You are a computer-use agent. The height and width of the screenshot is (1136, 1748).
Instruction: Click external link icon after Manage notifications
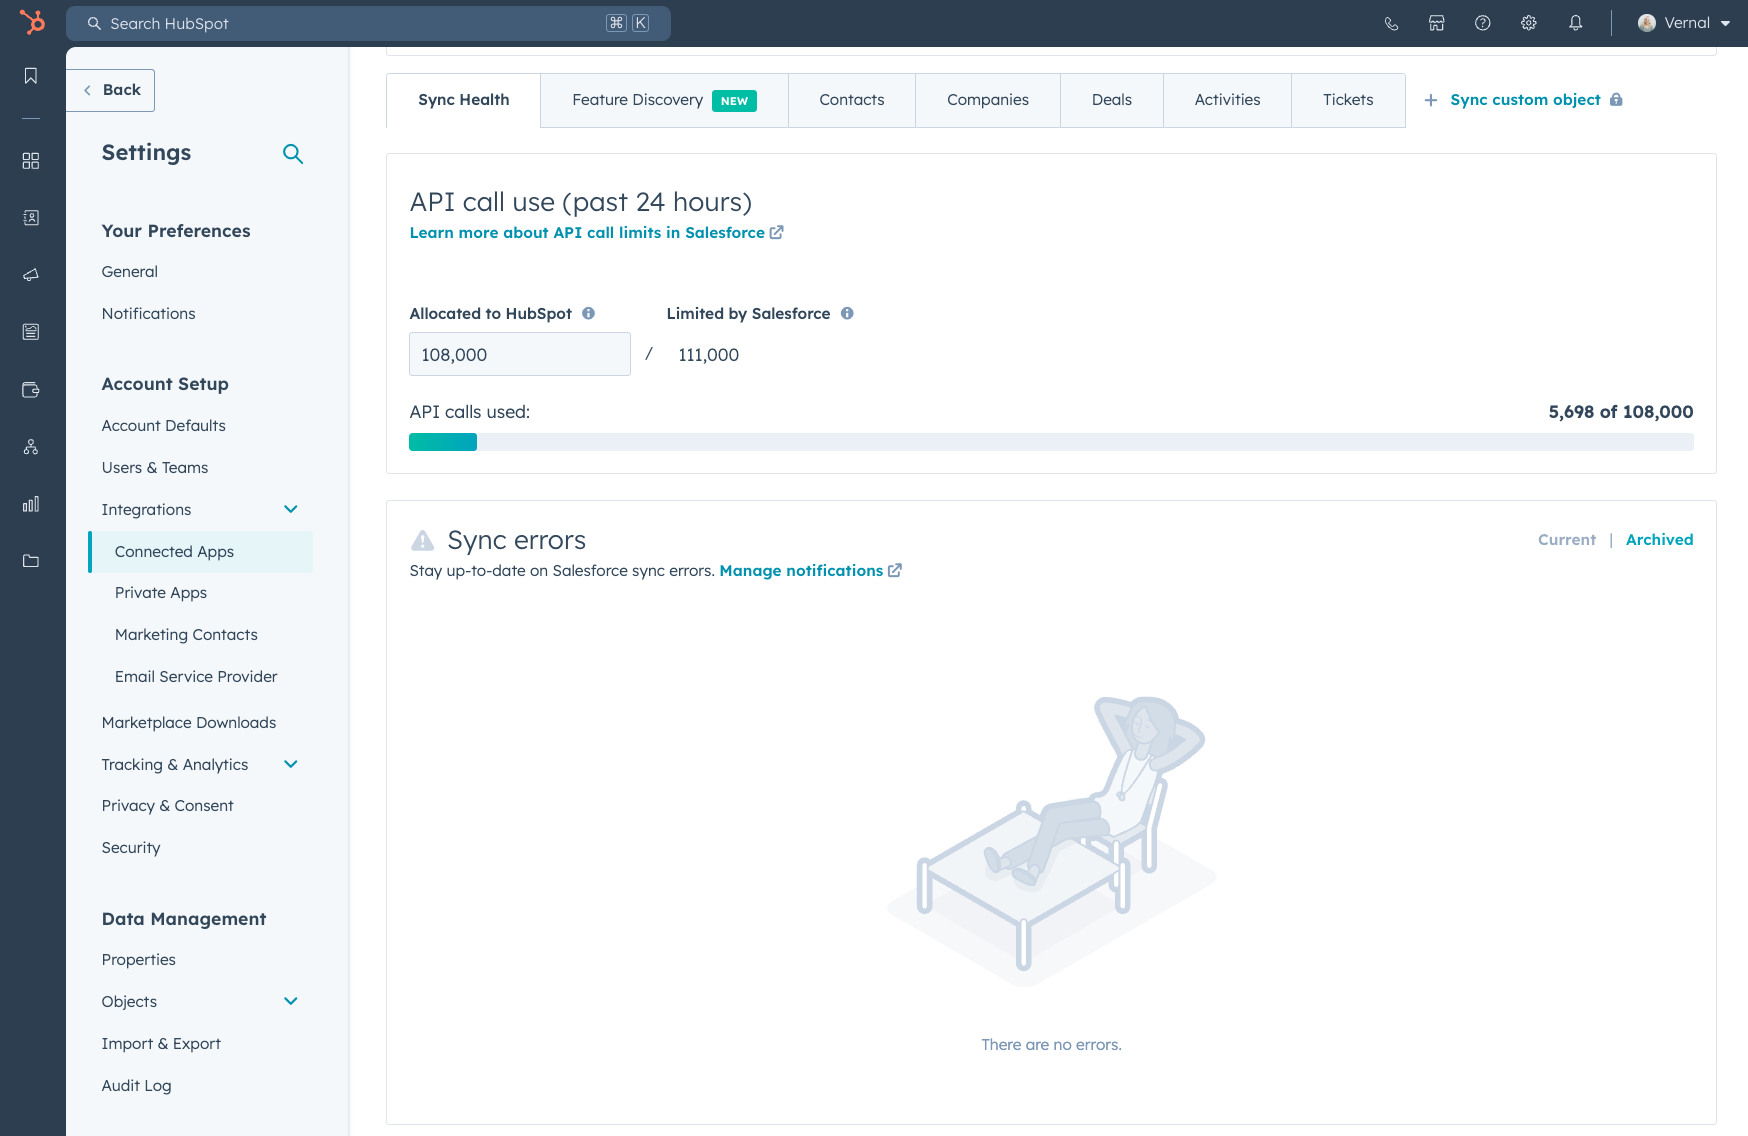895,570
